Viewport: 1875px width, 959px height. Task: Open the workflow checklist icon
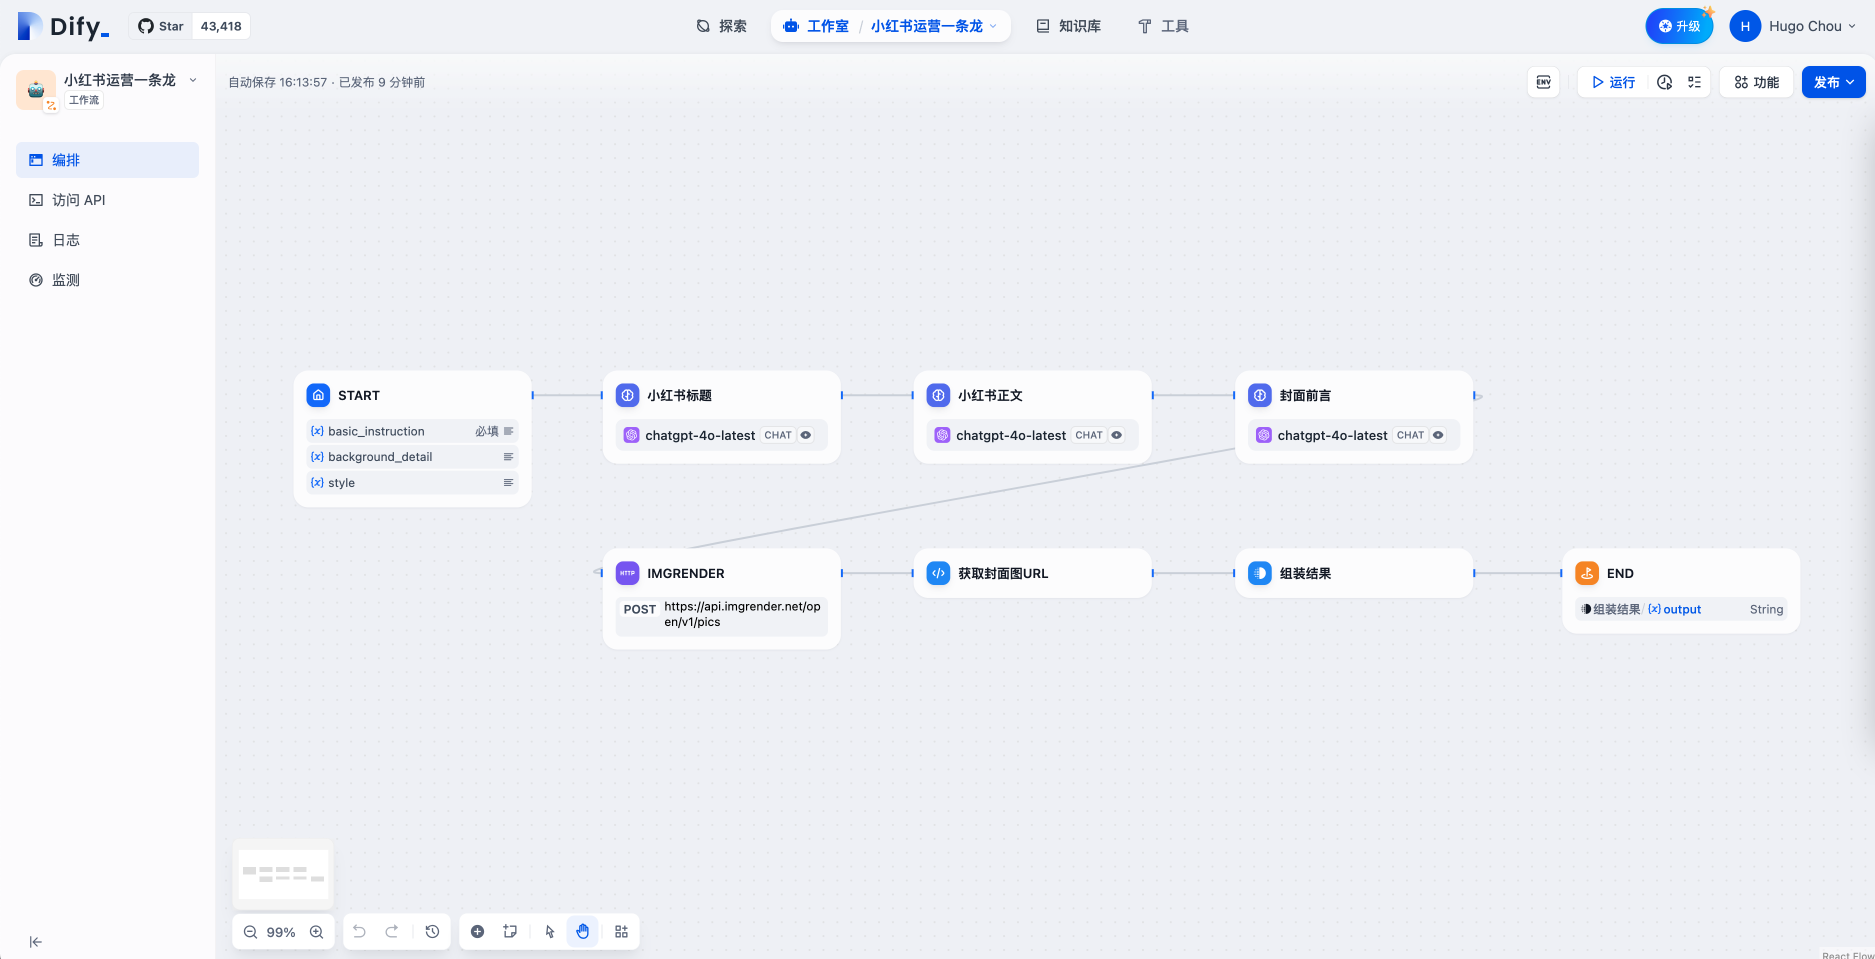(1694, 82)
